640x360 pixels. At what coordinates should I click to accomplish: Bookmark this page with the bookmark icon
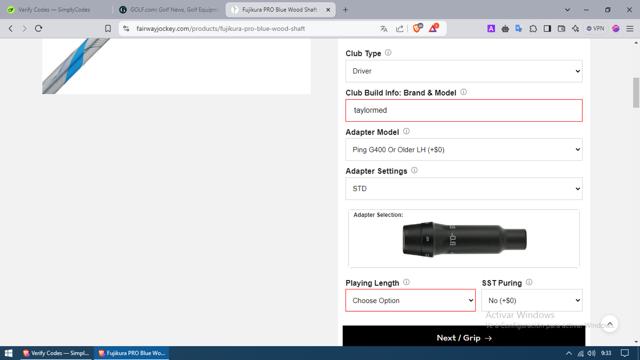click(108, 29)
